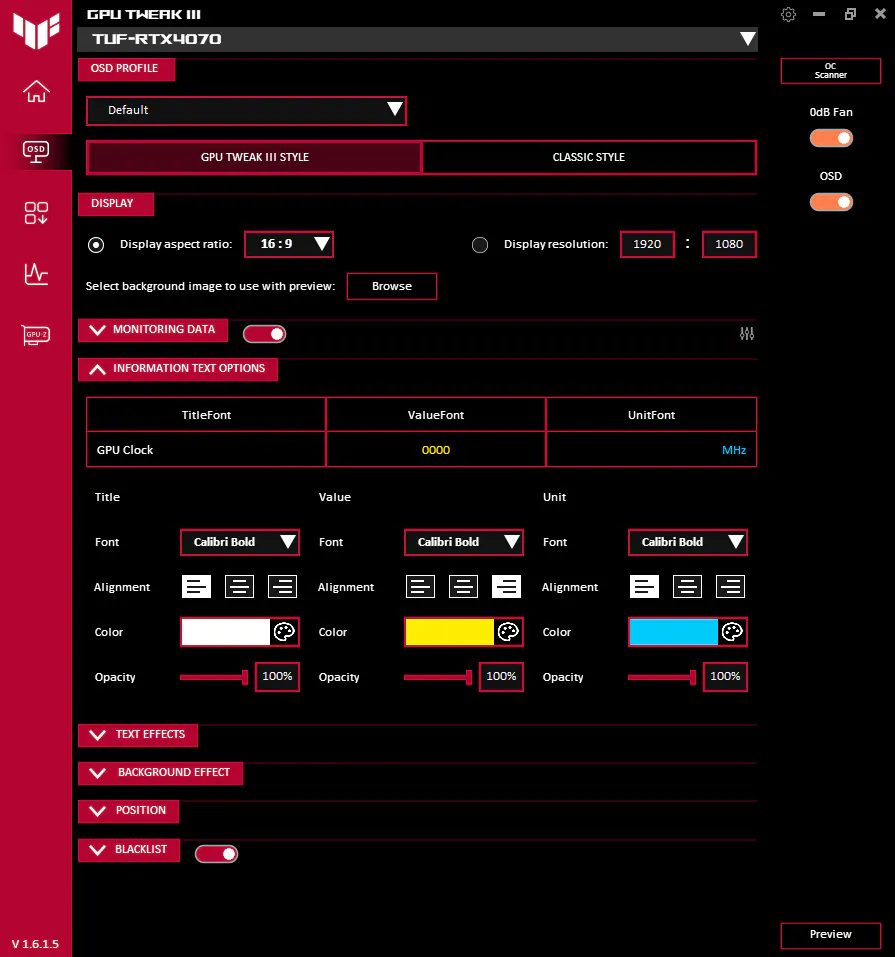
Task: Click the Preview button
Action: point(831,935)
